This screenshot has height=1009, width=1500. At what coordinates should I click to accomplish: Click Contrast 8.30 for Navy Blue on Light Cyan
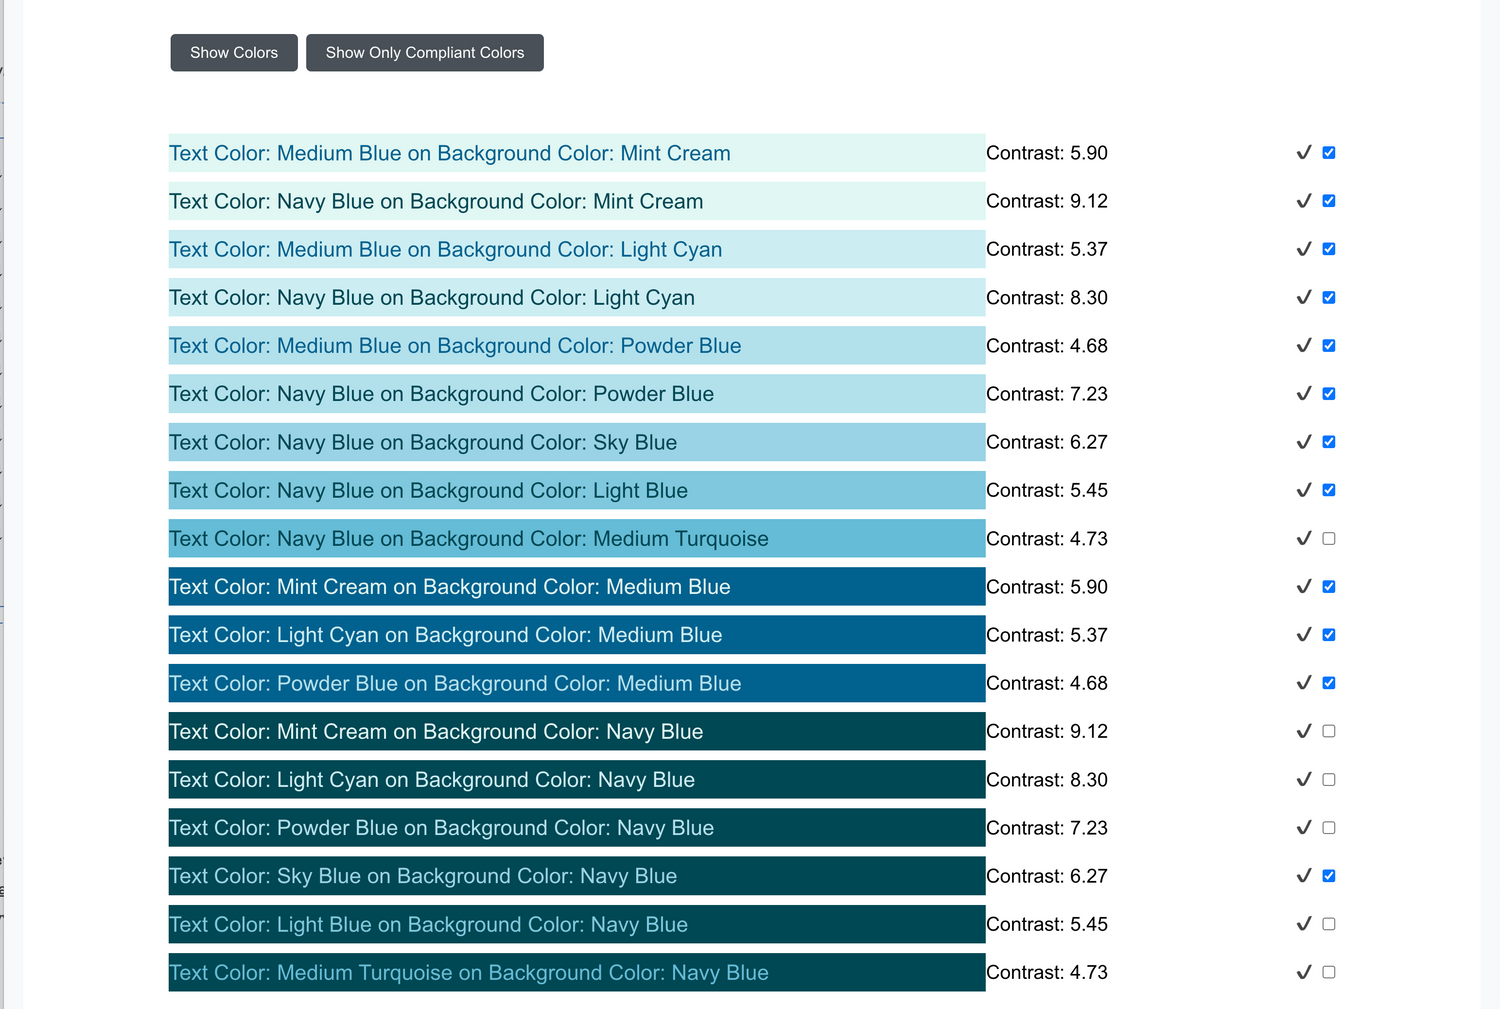[x=1046, y=298]
